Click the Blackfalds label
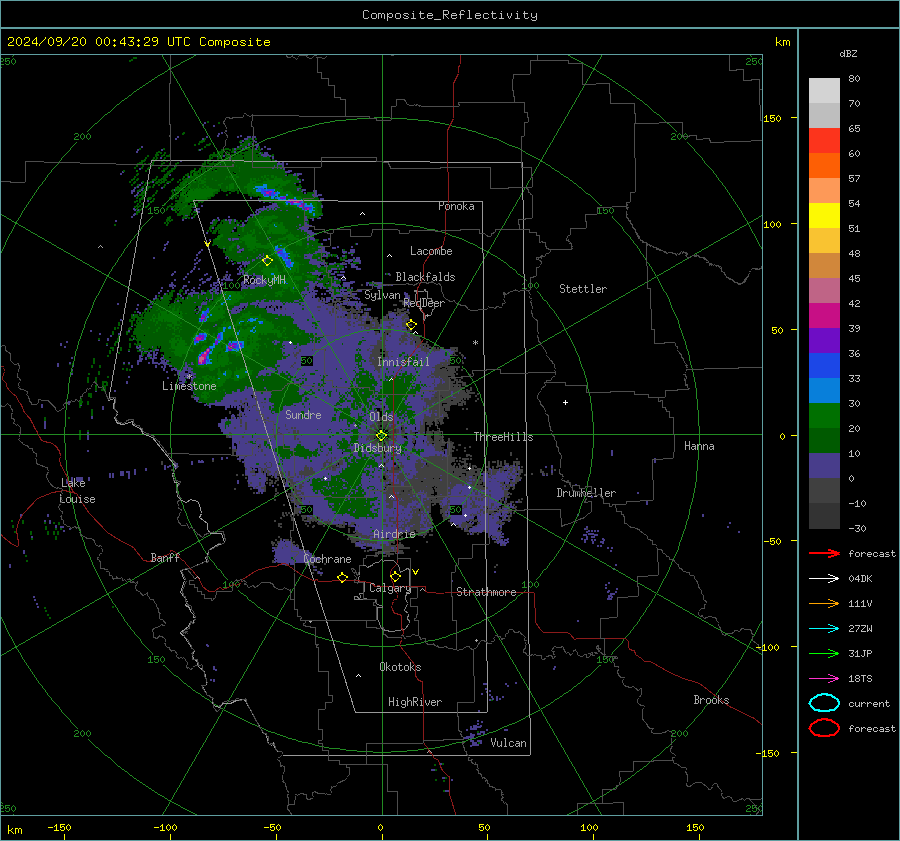This screenshot has width=900, height=841. coord(425,277)
